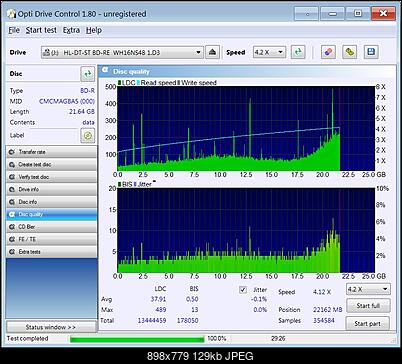Click the LDC average 37.91

tap(158, 299)
